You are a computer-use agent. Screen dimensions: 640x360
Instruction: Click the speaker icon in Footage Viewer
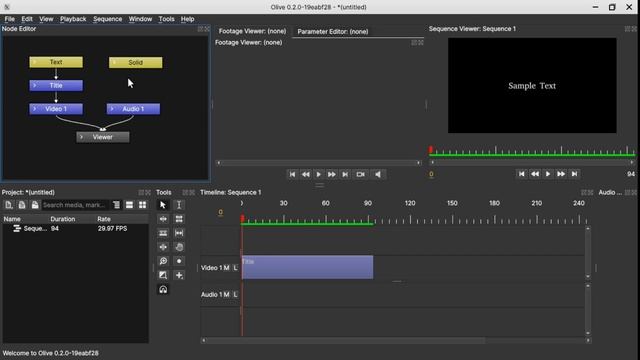378,174
